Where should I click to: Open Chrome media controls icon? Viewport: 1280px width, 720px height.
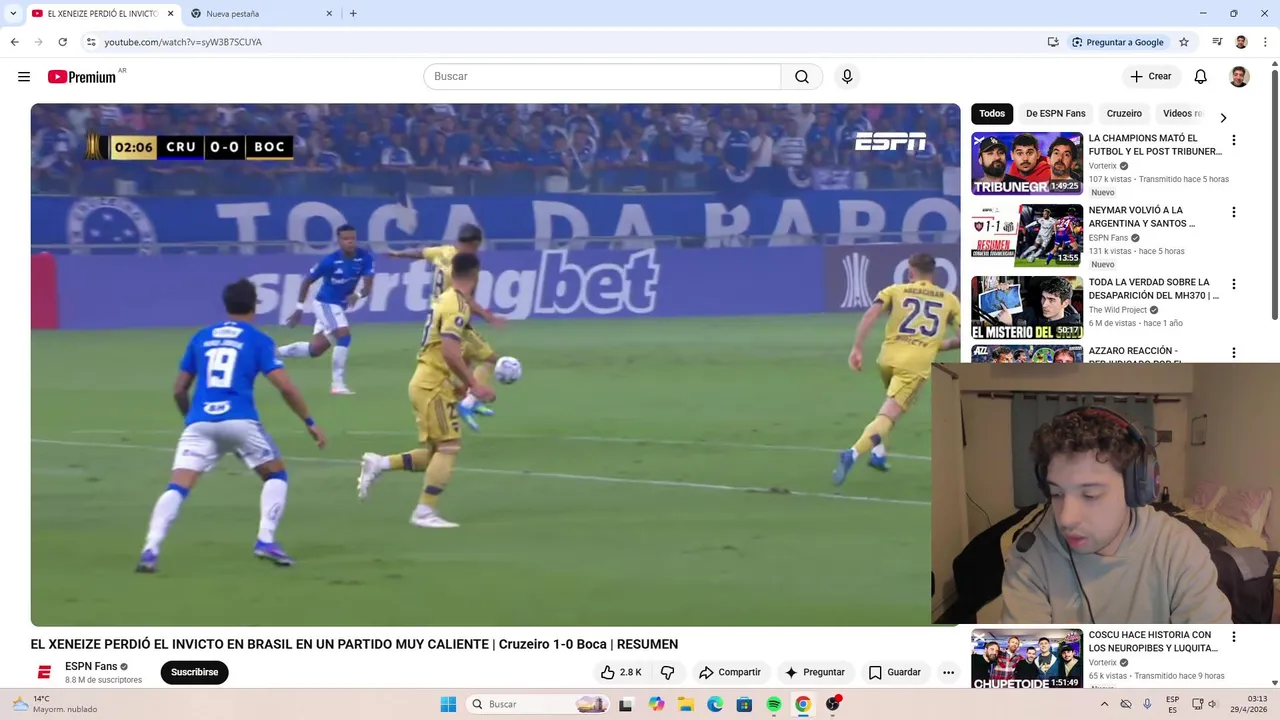coord(1217,42)
